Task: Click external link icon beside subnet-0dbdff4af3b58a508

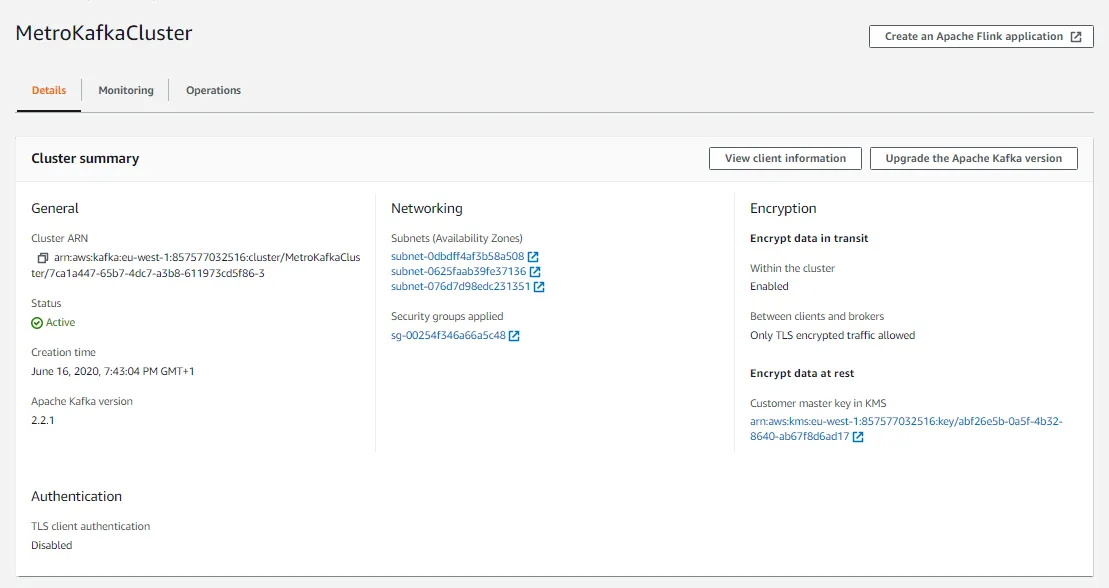Action: pos(533,257)
